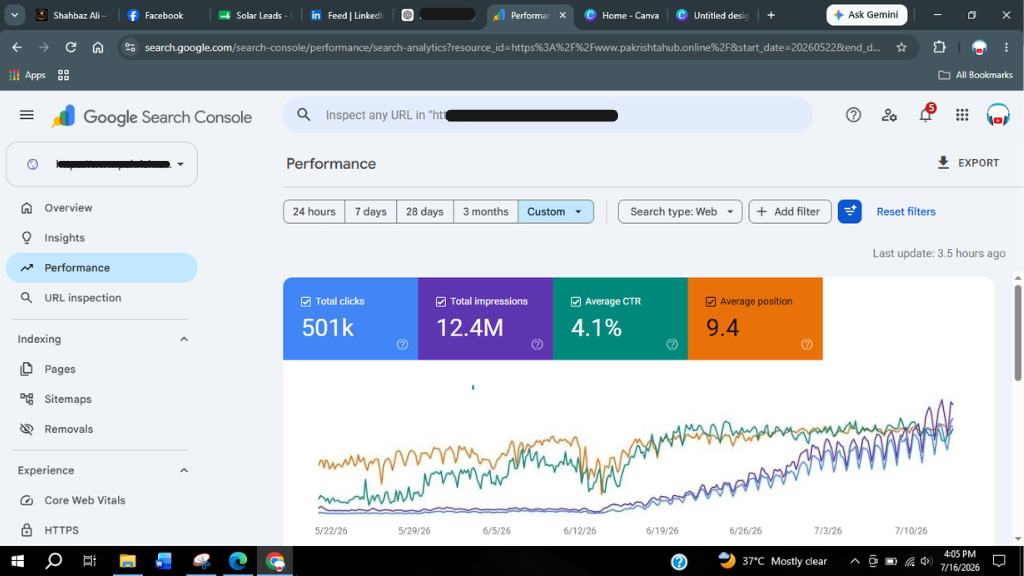Toggle the Average CTR checkbox
Screen dimensions: 1024x576
tap(576, 302)
